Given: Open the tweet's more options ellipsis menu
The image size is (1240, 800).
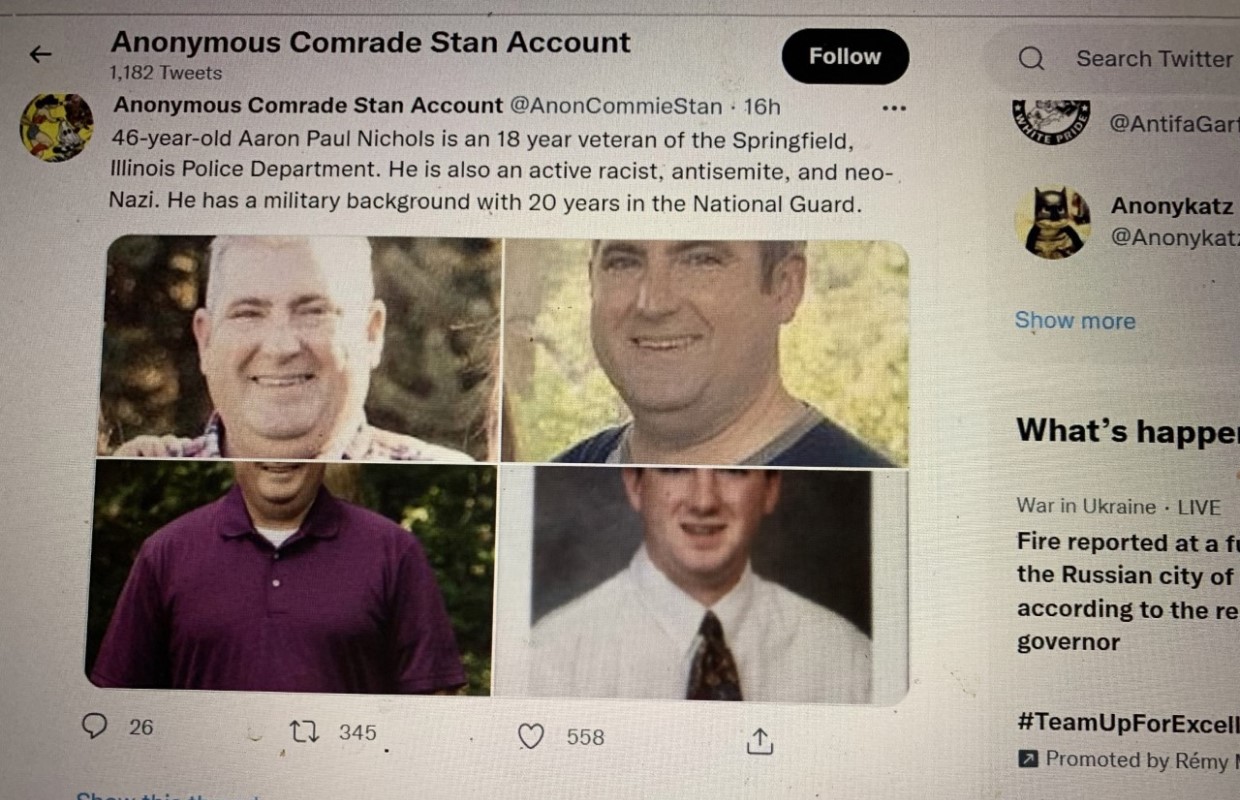Looking at the screenshot, I should point(895,107).
